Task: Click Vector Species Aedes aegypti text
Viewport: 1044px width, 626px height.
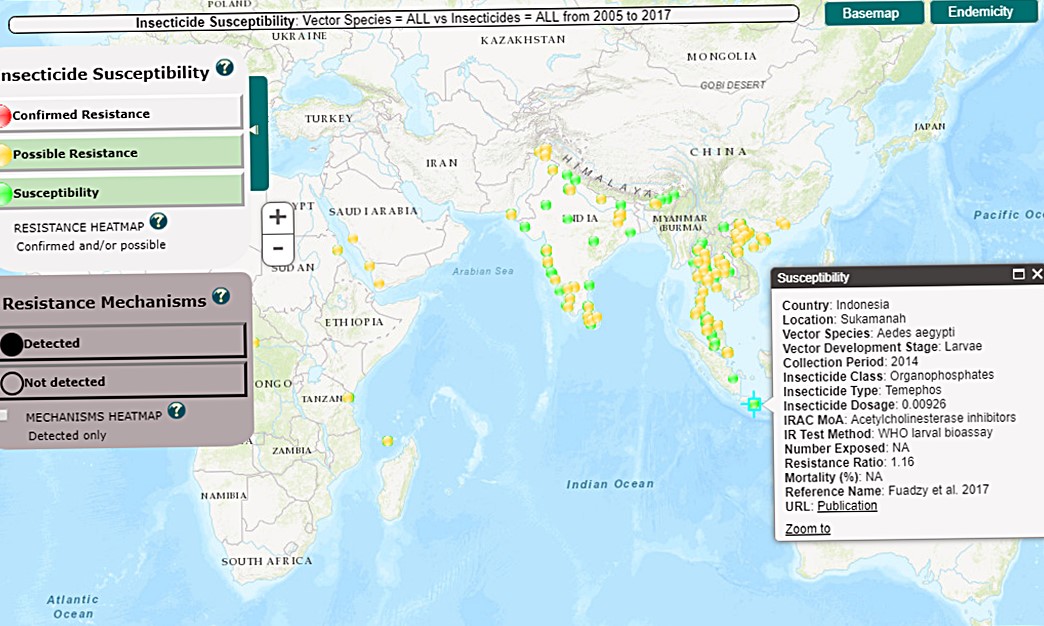Action: point(868,333)
